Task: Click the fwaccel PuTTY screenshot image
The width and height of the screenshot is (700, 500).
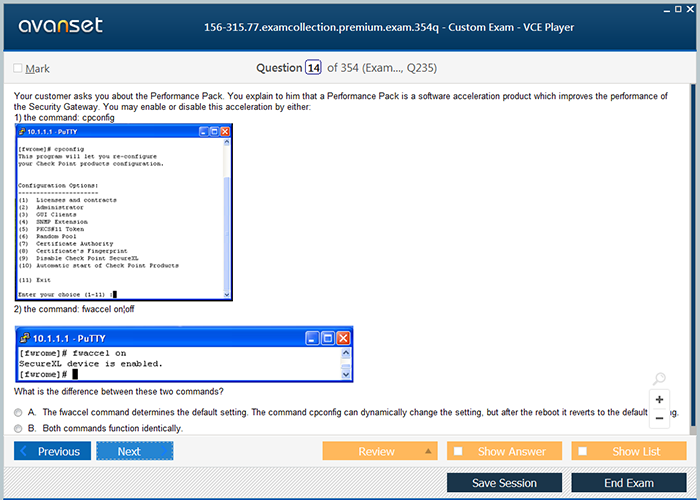Action: [185, 355]
